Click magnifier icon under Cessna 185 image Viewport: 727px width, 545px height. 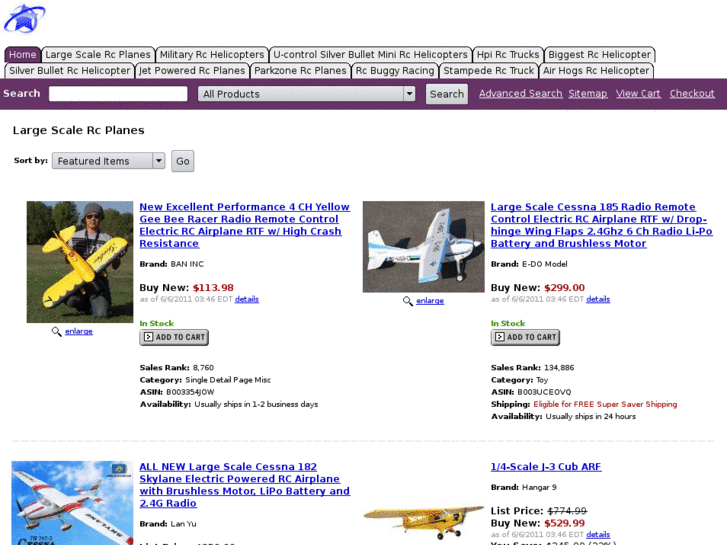pyautogui.click(x=408, y=301)
